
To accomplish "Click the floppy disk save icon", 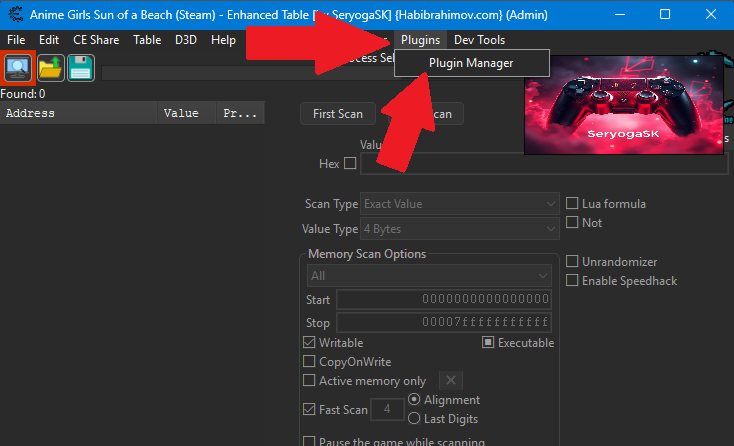I will point(81,68).
